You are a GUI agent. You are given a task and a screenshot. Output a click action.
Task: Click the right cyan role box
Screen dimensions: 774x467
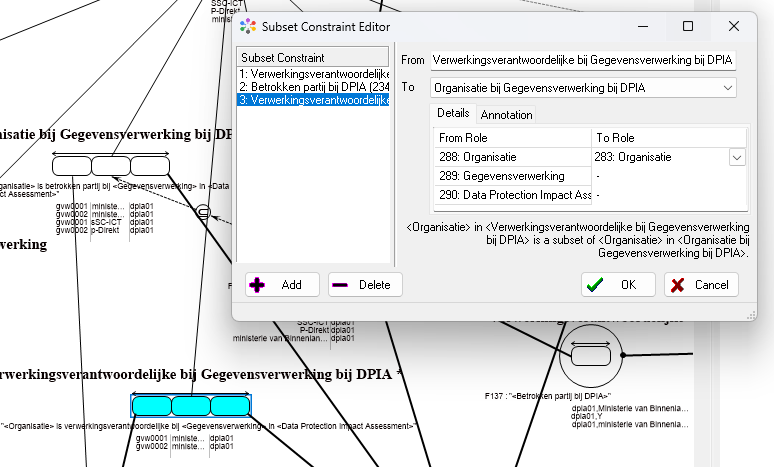coord(230,405)
